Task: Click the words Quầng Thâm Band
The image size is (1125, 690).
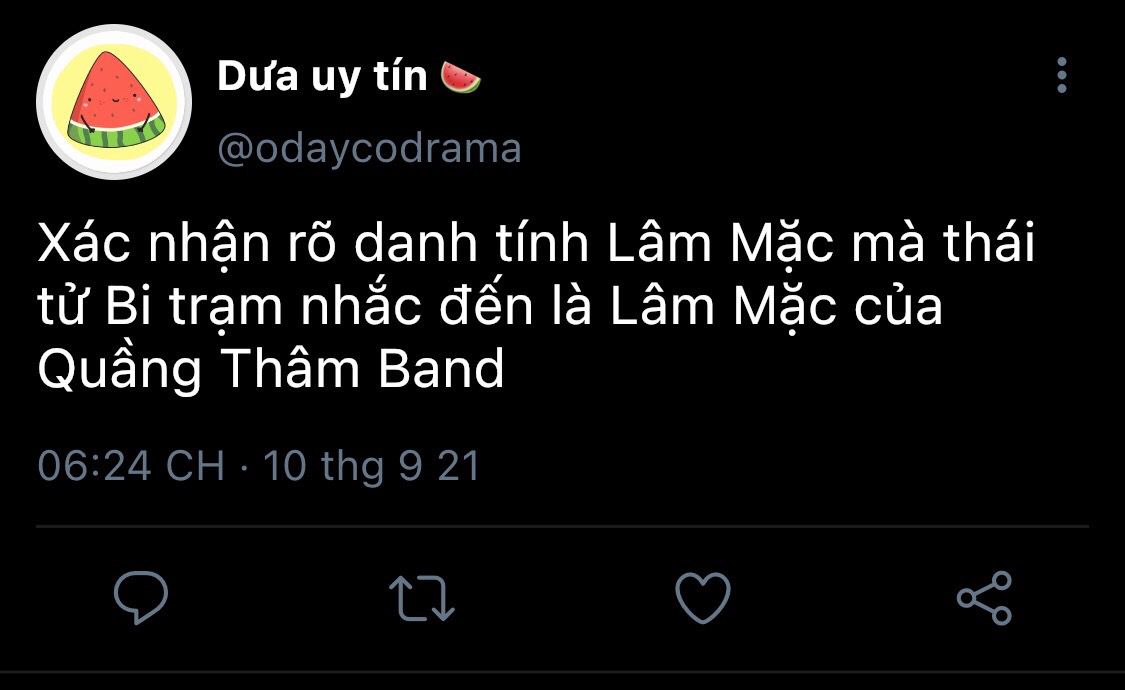Action: (x=271, y=369)
